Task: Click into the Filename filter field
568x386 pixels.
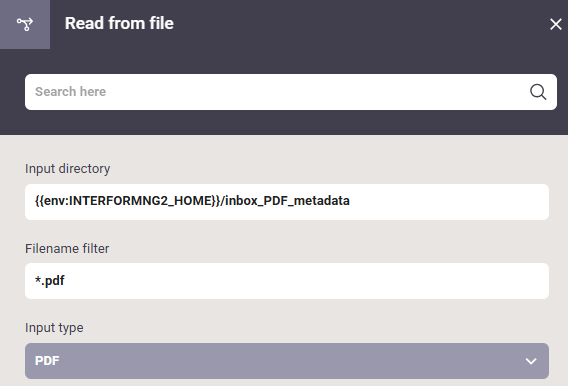Action: 287,281
